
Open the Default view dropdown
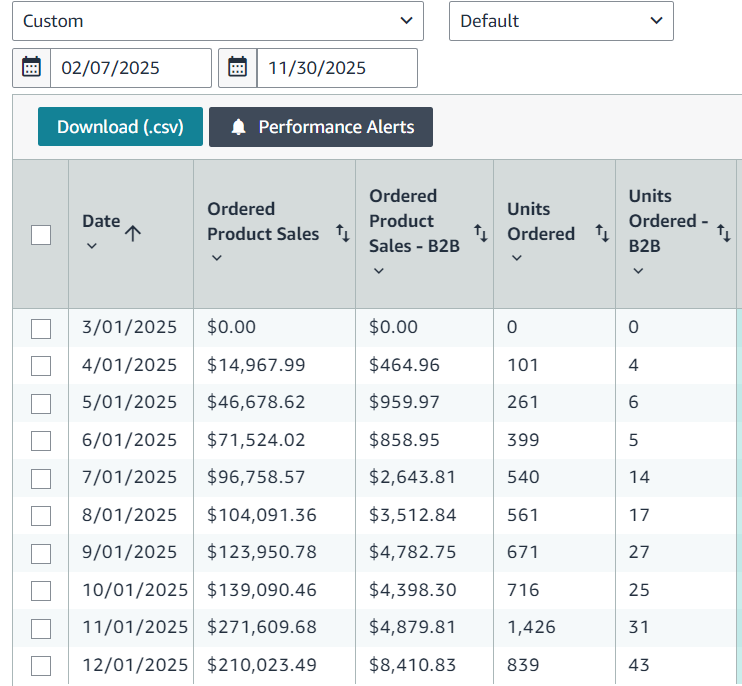[x=560, y=21]
